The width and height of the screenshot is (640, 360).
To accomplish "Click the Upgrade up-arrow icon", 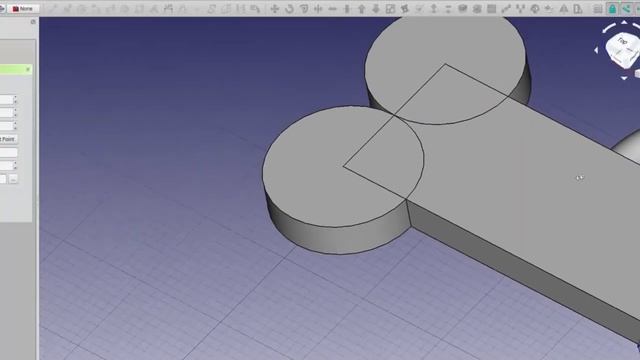I will [361, 9].
